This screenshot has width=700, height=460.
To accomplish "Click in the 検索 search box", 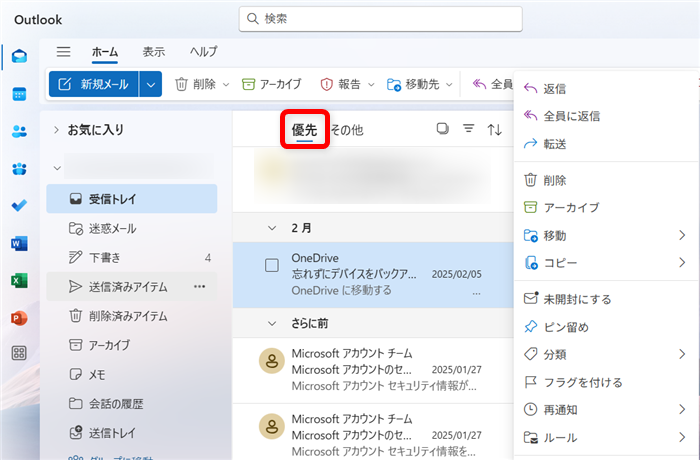I will (x=380, y=18).
